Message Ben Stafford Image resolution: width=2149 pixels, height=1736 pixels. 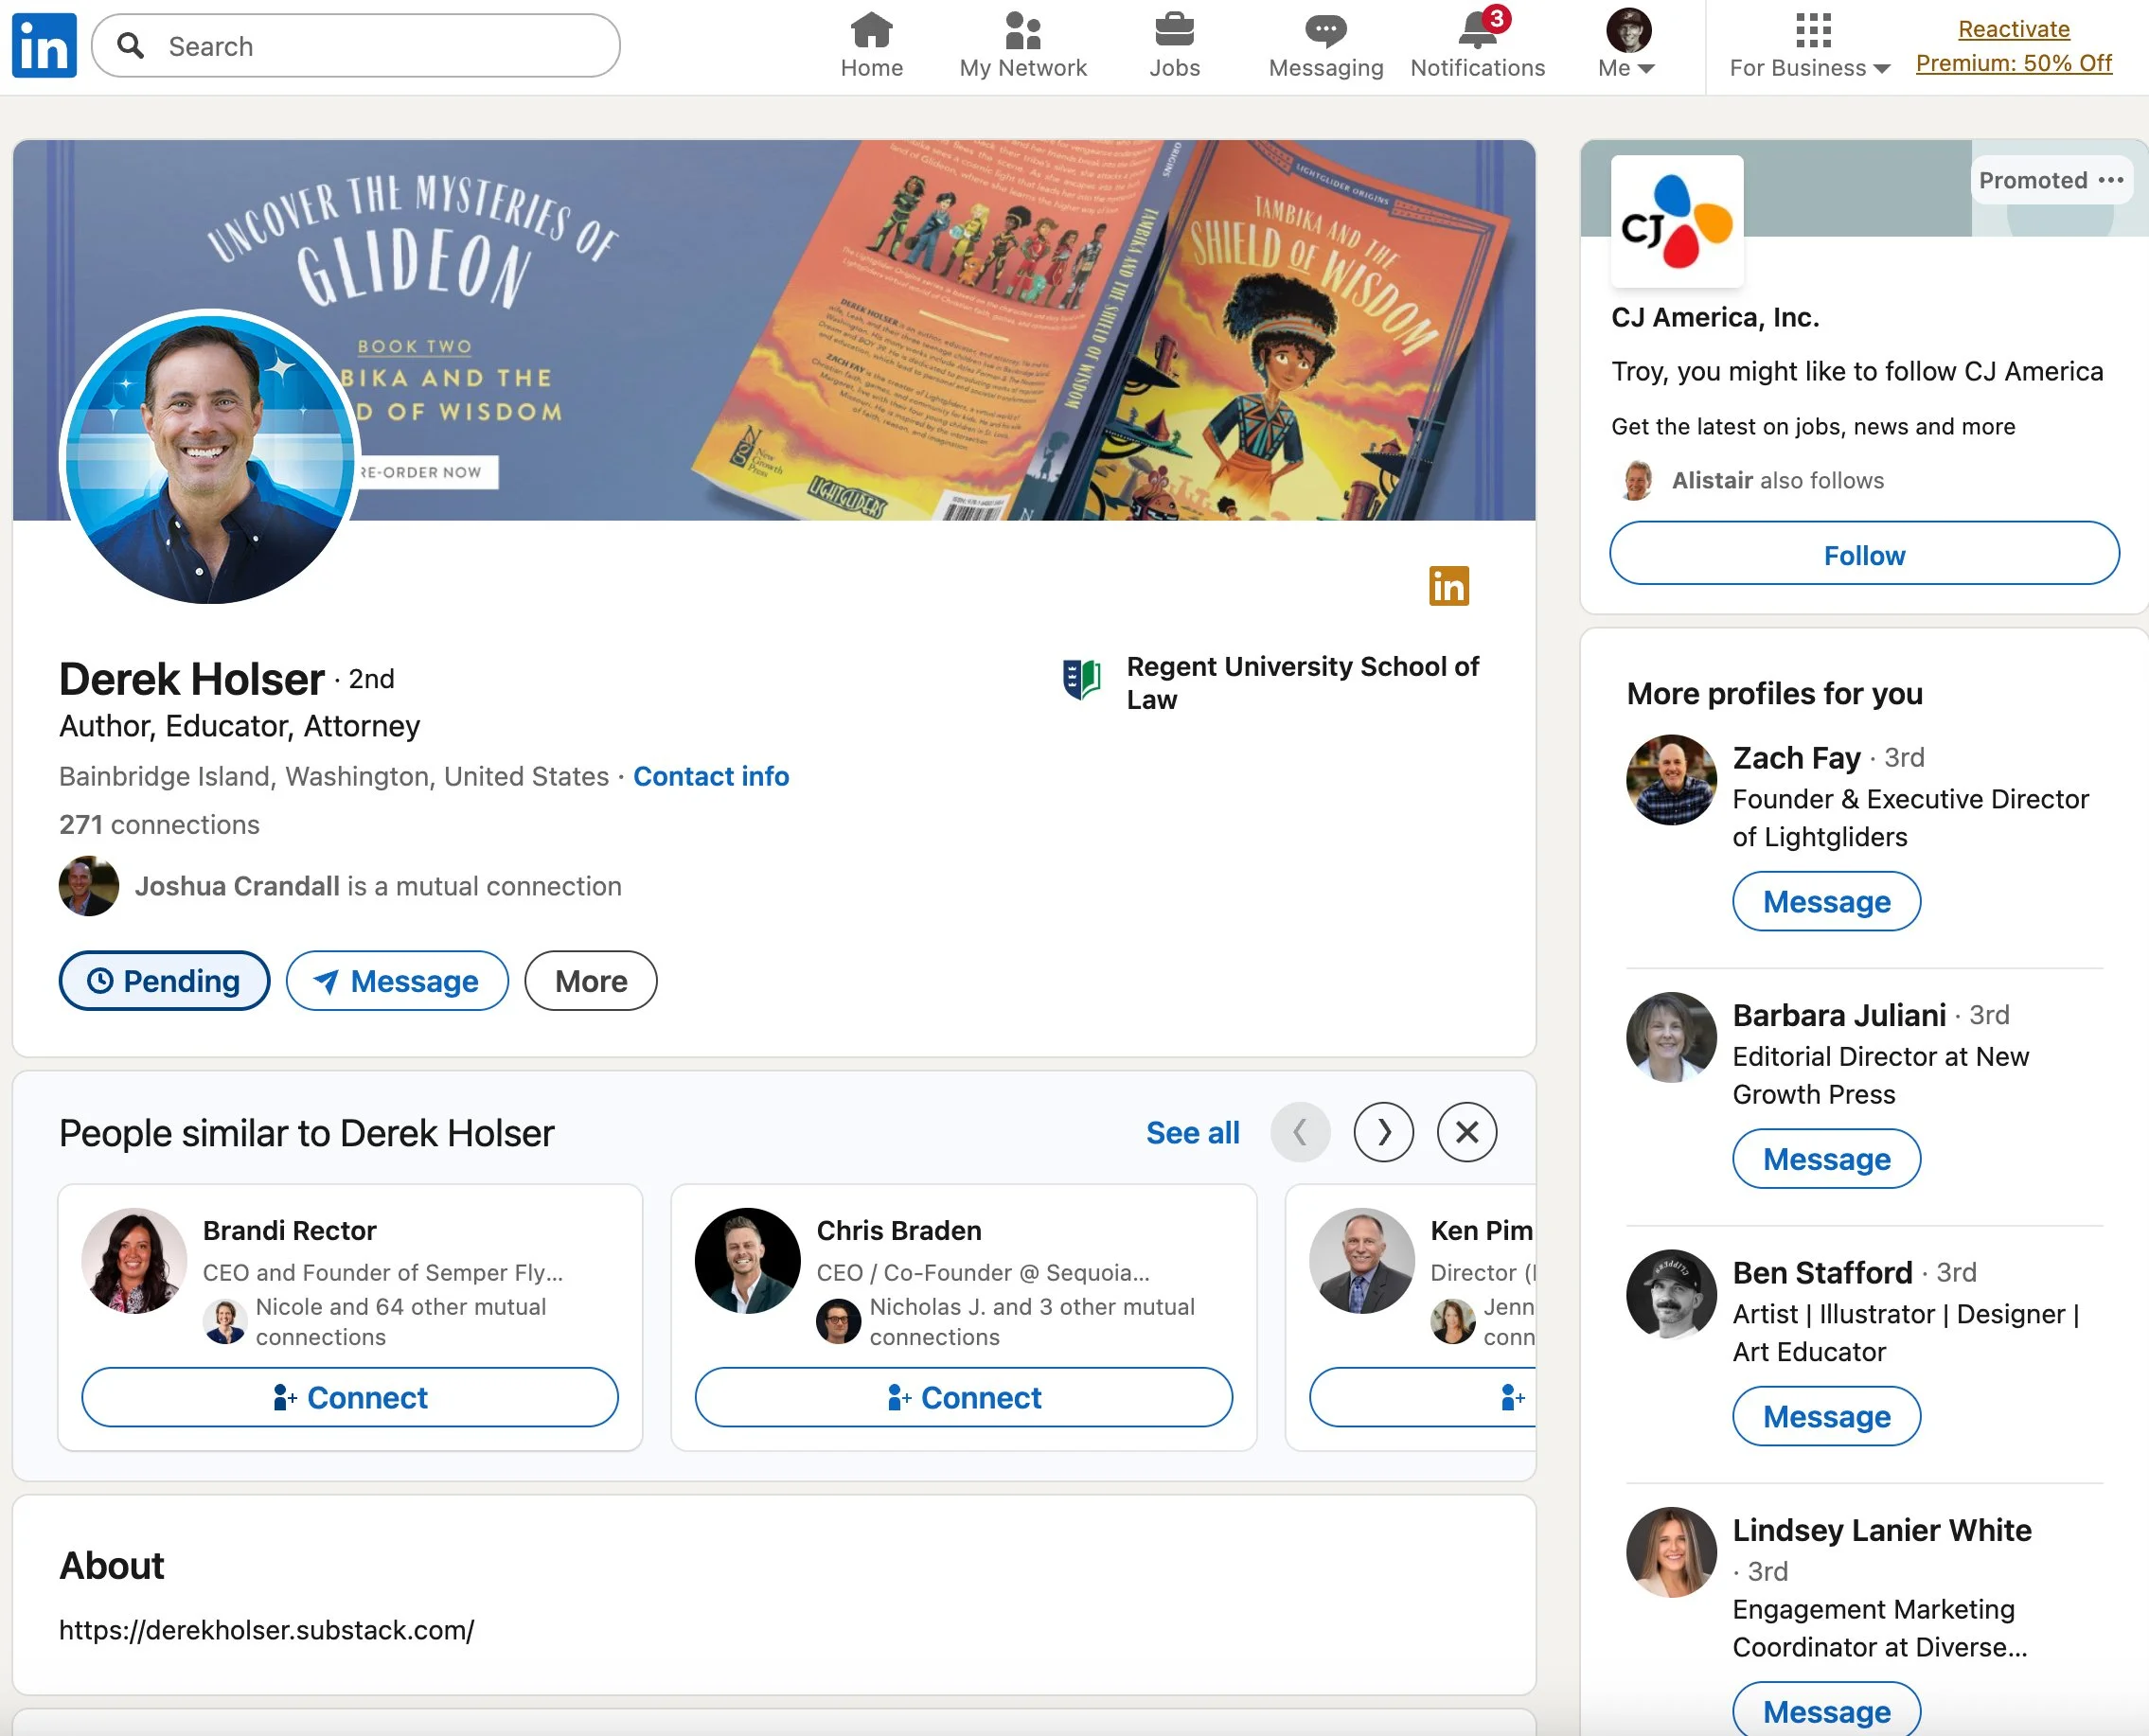1826,1417
